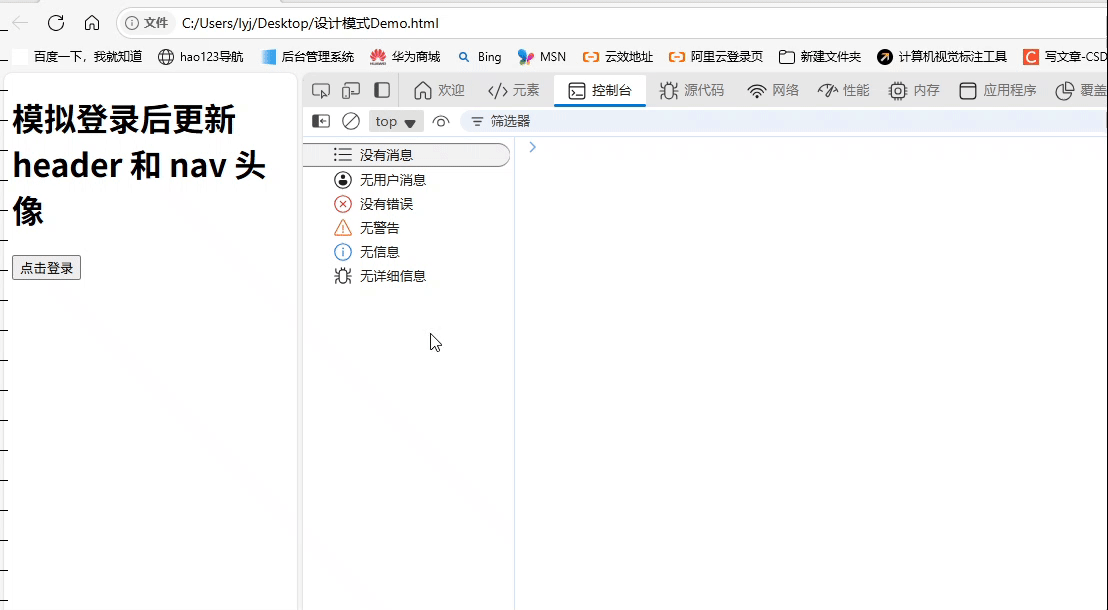Open 百度一下，我就知道 bookmark

coord(78,57)
